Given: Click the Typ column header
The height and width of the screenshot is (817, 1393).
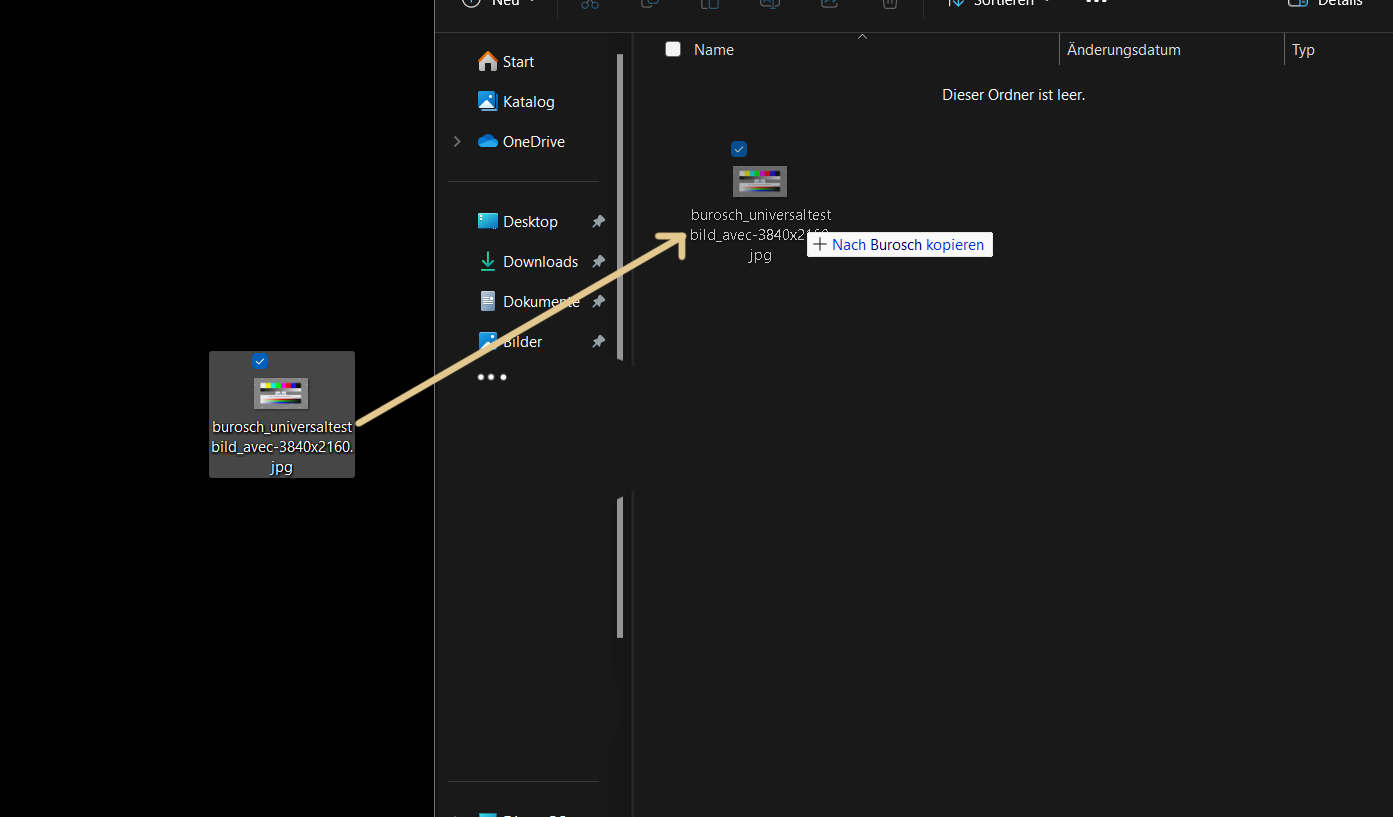Looking at the screenshot, I should click(1303, 50).
